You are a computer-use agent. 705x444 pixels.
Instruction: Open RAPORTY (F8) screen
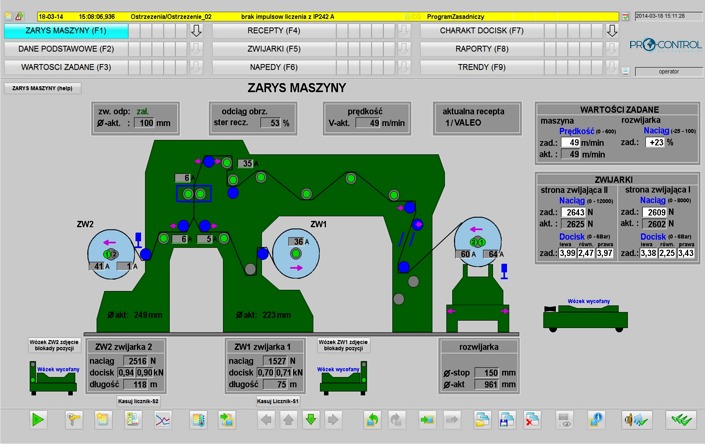(482, 49)
